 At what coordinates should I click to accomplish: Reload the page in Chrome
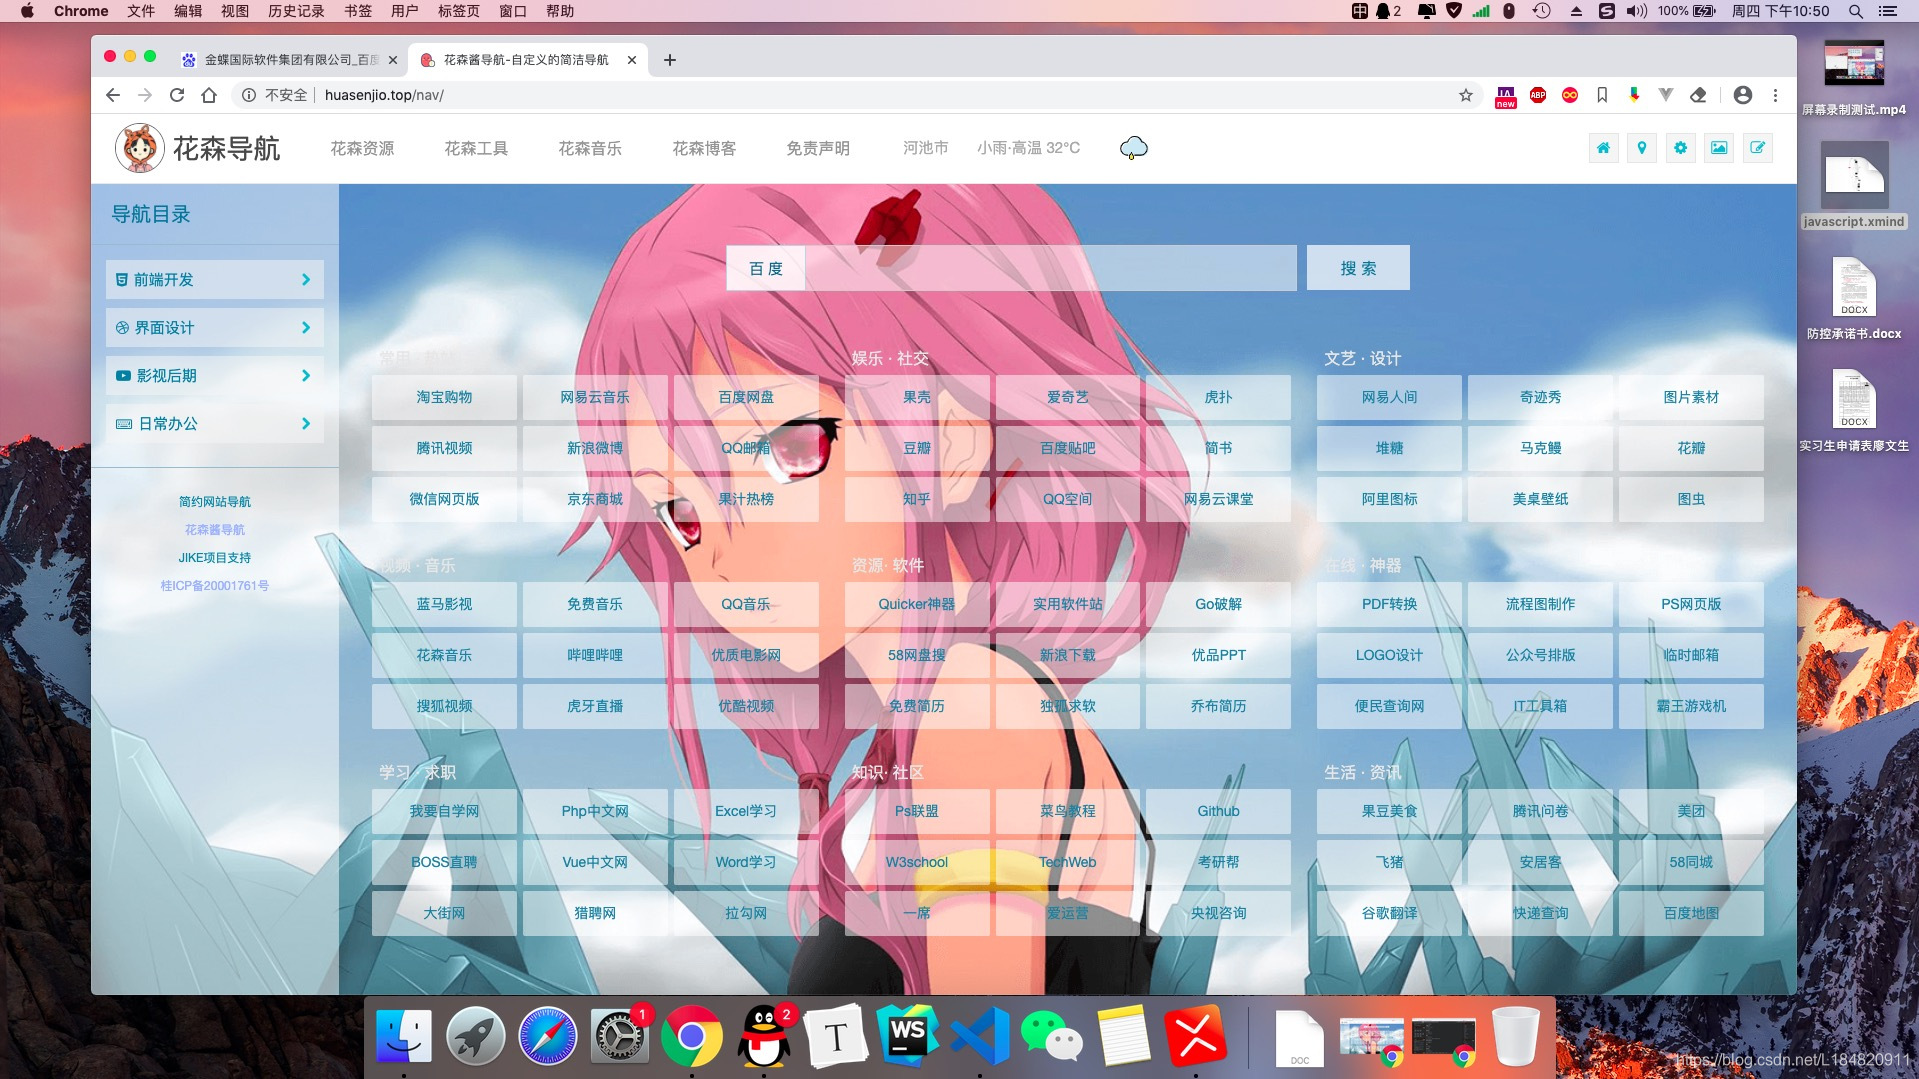(x=177, y=95)
